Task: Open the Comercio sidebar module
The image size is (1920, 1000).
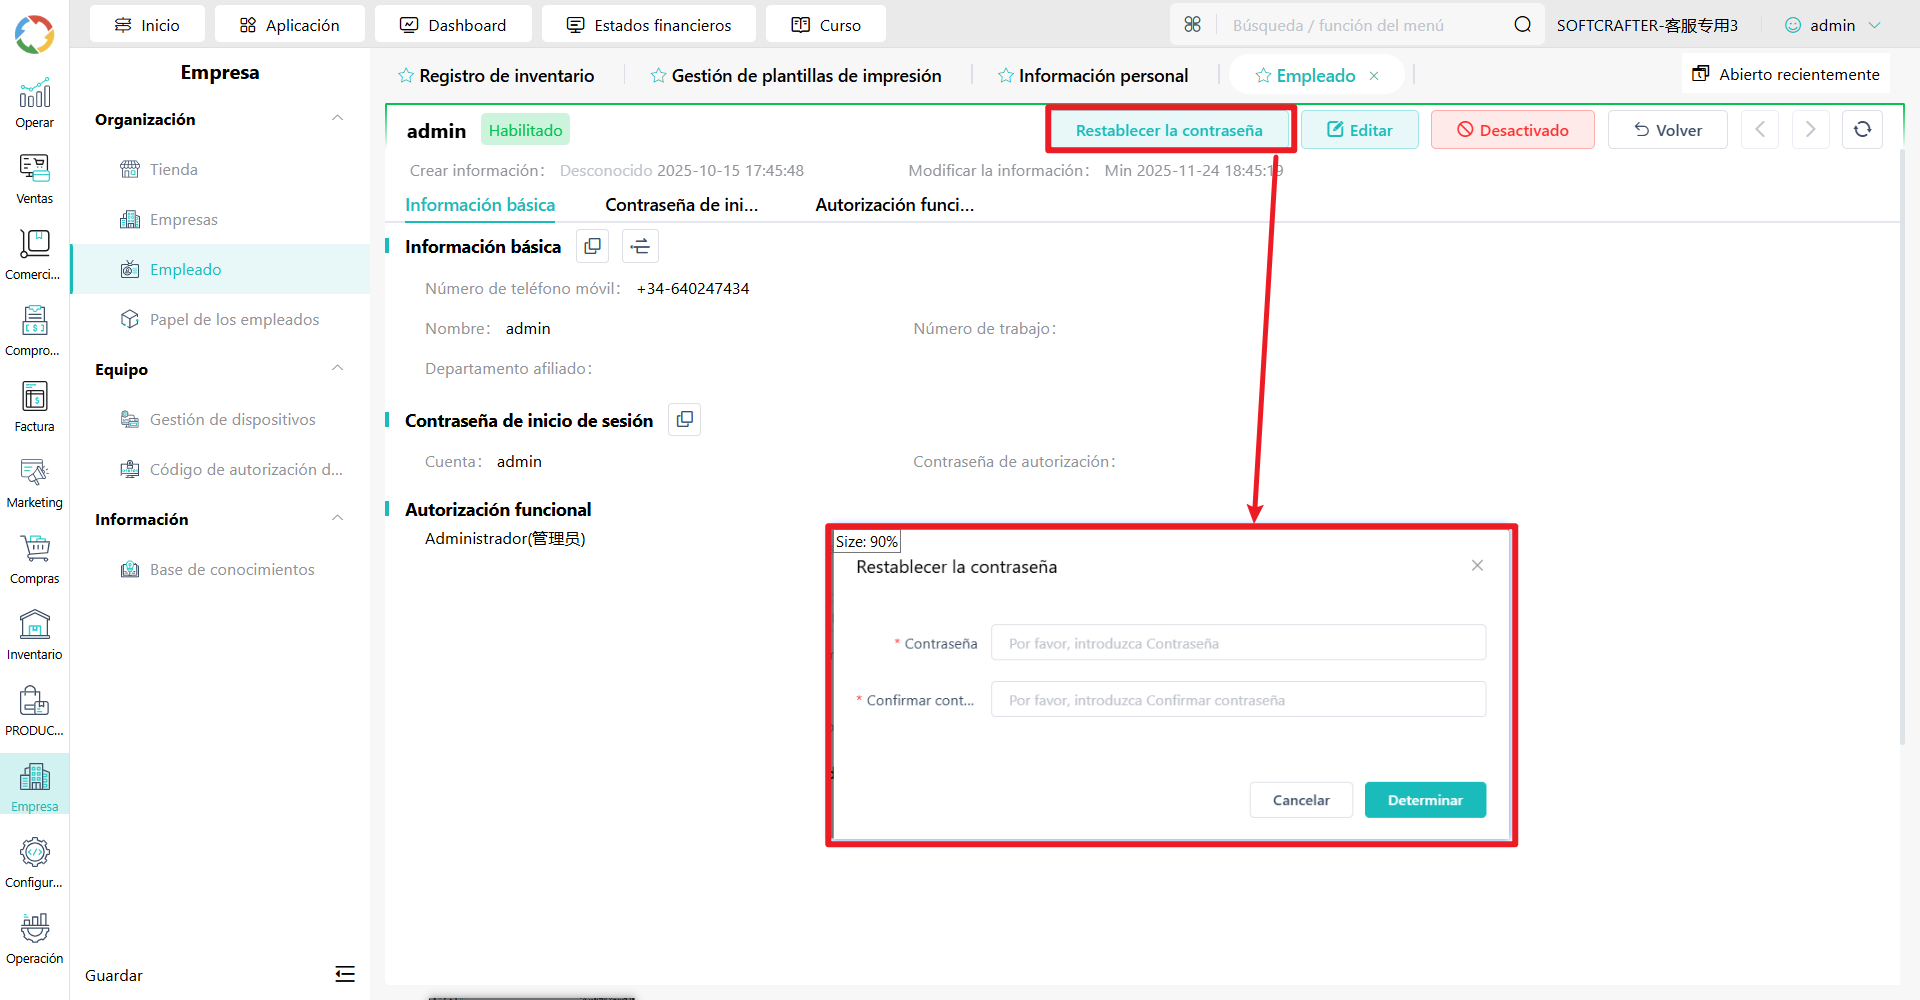Action: click(35, 256)
